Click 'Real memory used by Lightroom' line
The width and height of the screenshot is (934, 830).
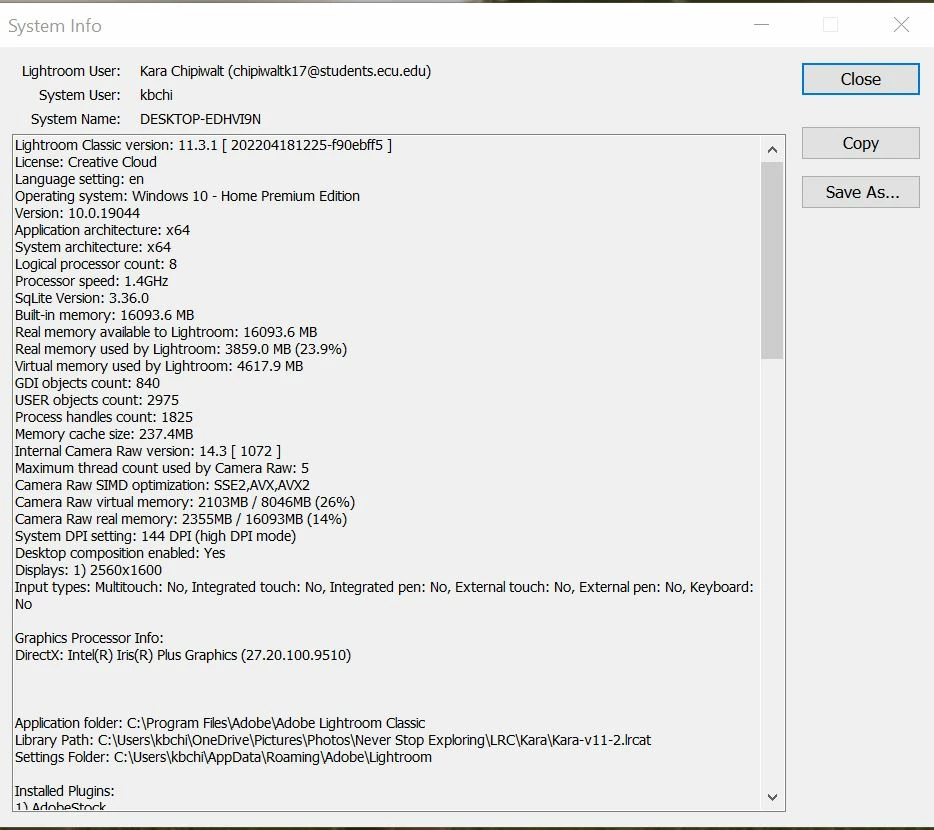181,349
